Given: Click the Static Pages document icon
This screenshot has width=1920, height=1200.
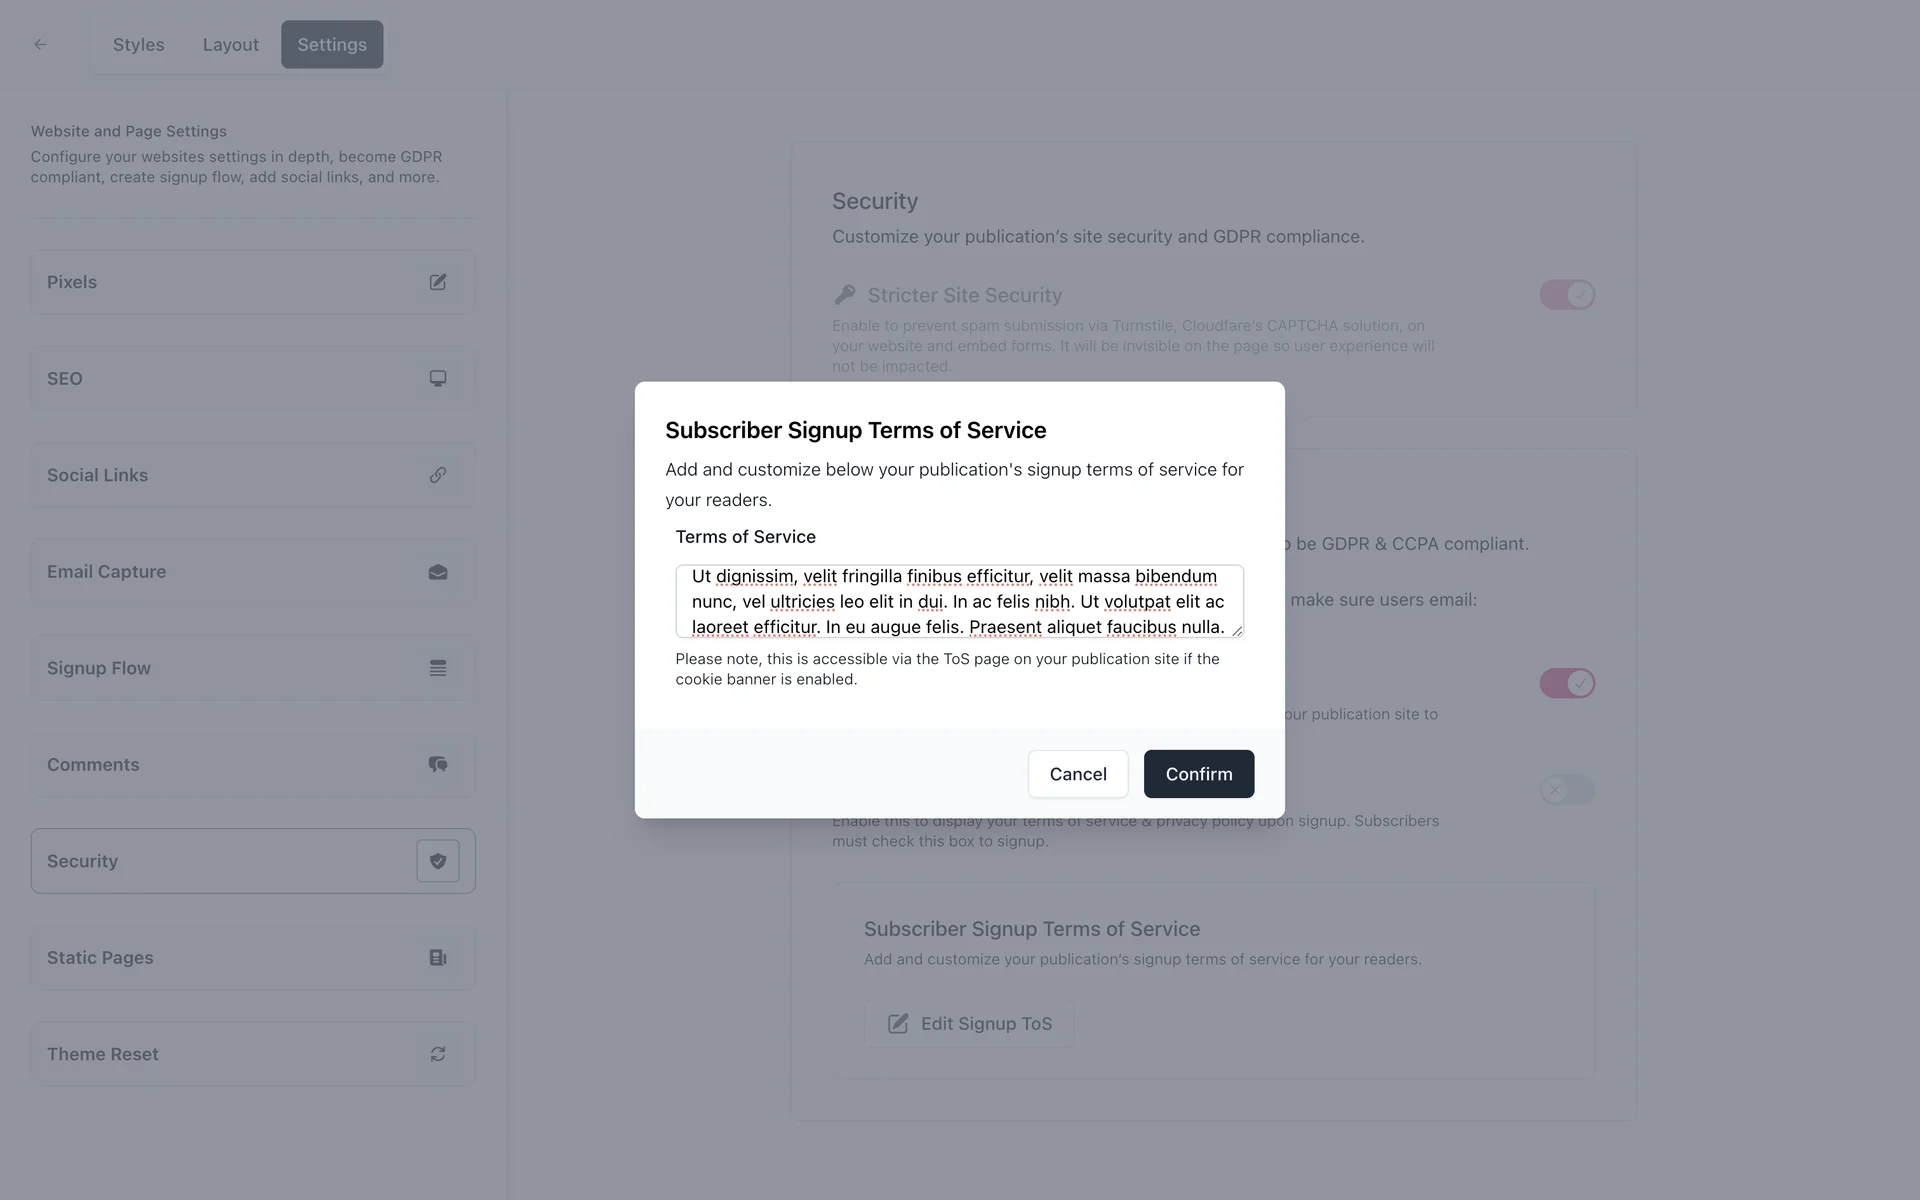Looking at the screenshot, I should click(x=438, y=958).
